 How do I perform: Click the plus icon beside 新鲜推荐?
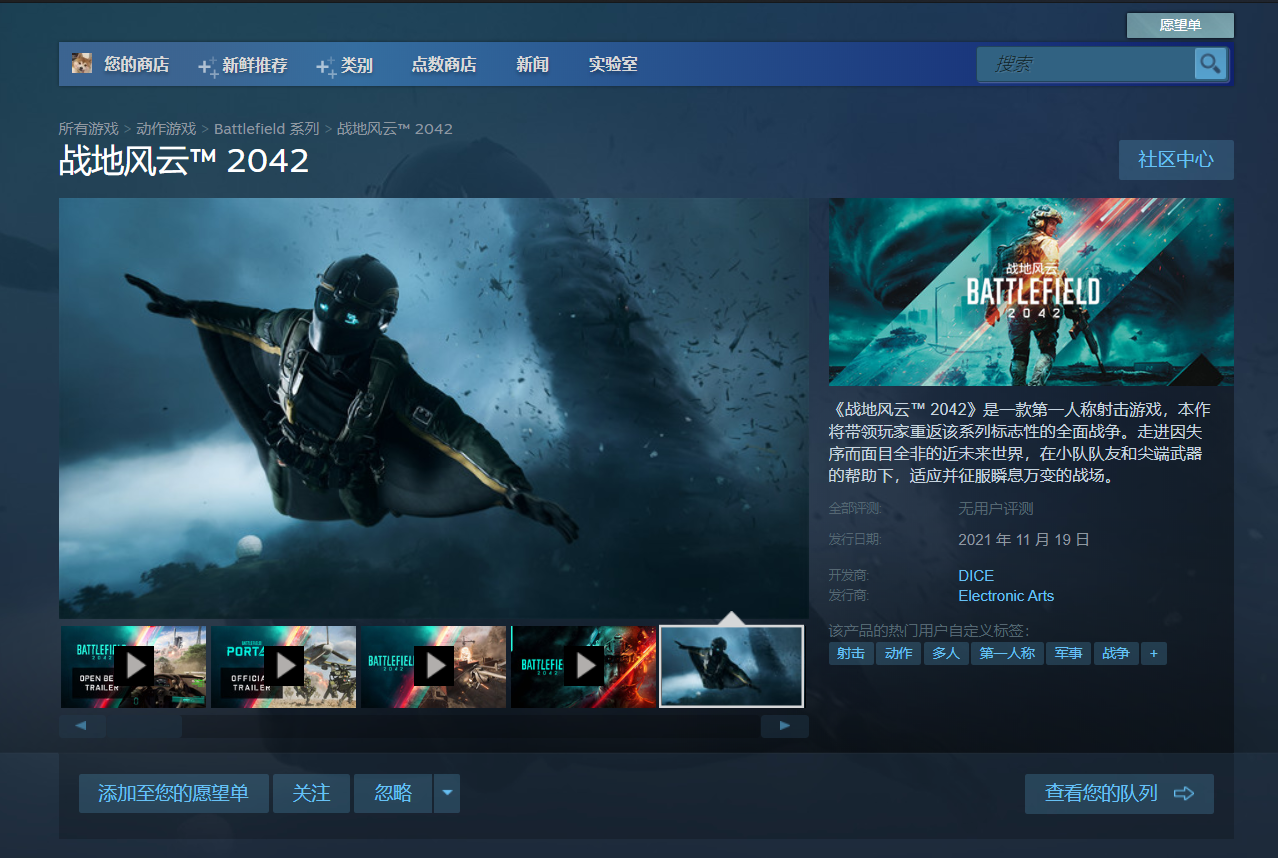click(208, 67)
